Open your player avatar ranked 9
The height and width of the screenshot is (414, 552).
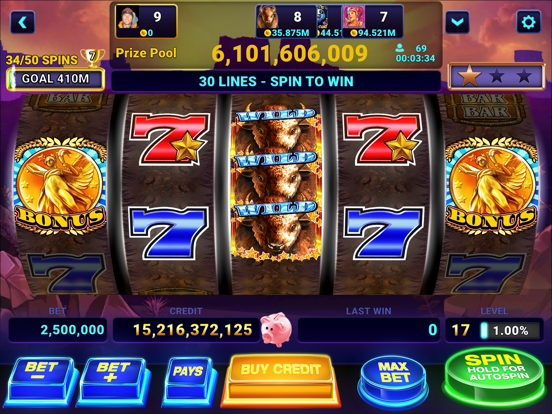pos(146,21)
